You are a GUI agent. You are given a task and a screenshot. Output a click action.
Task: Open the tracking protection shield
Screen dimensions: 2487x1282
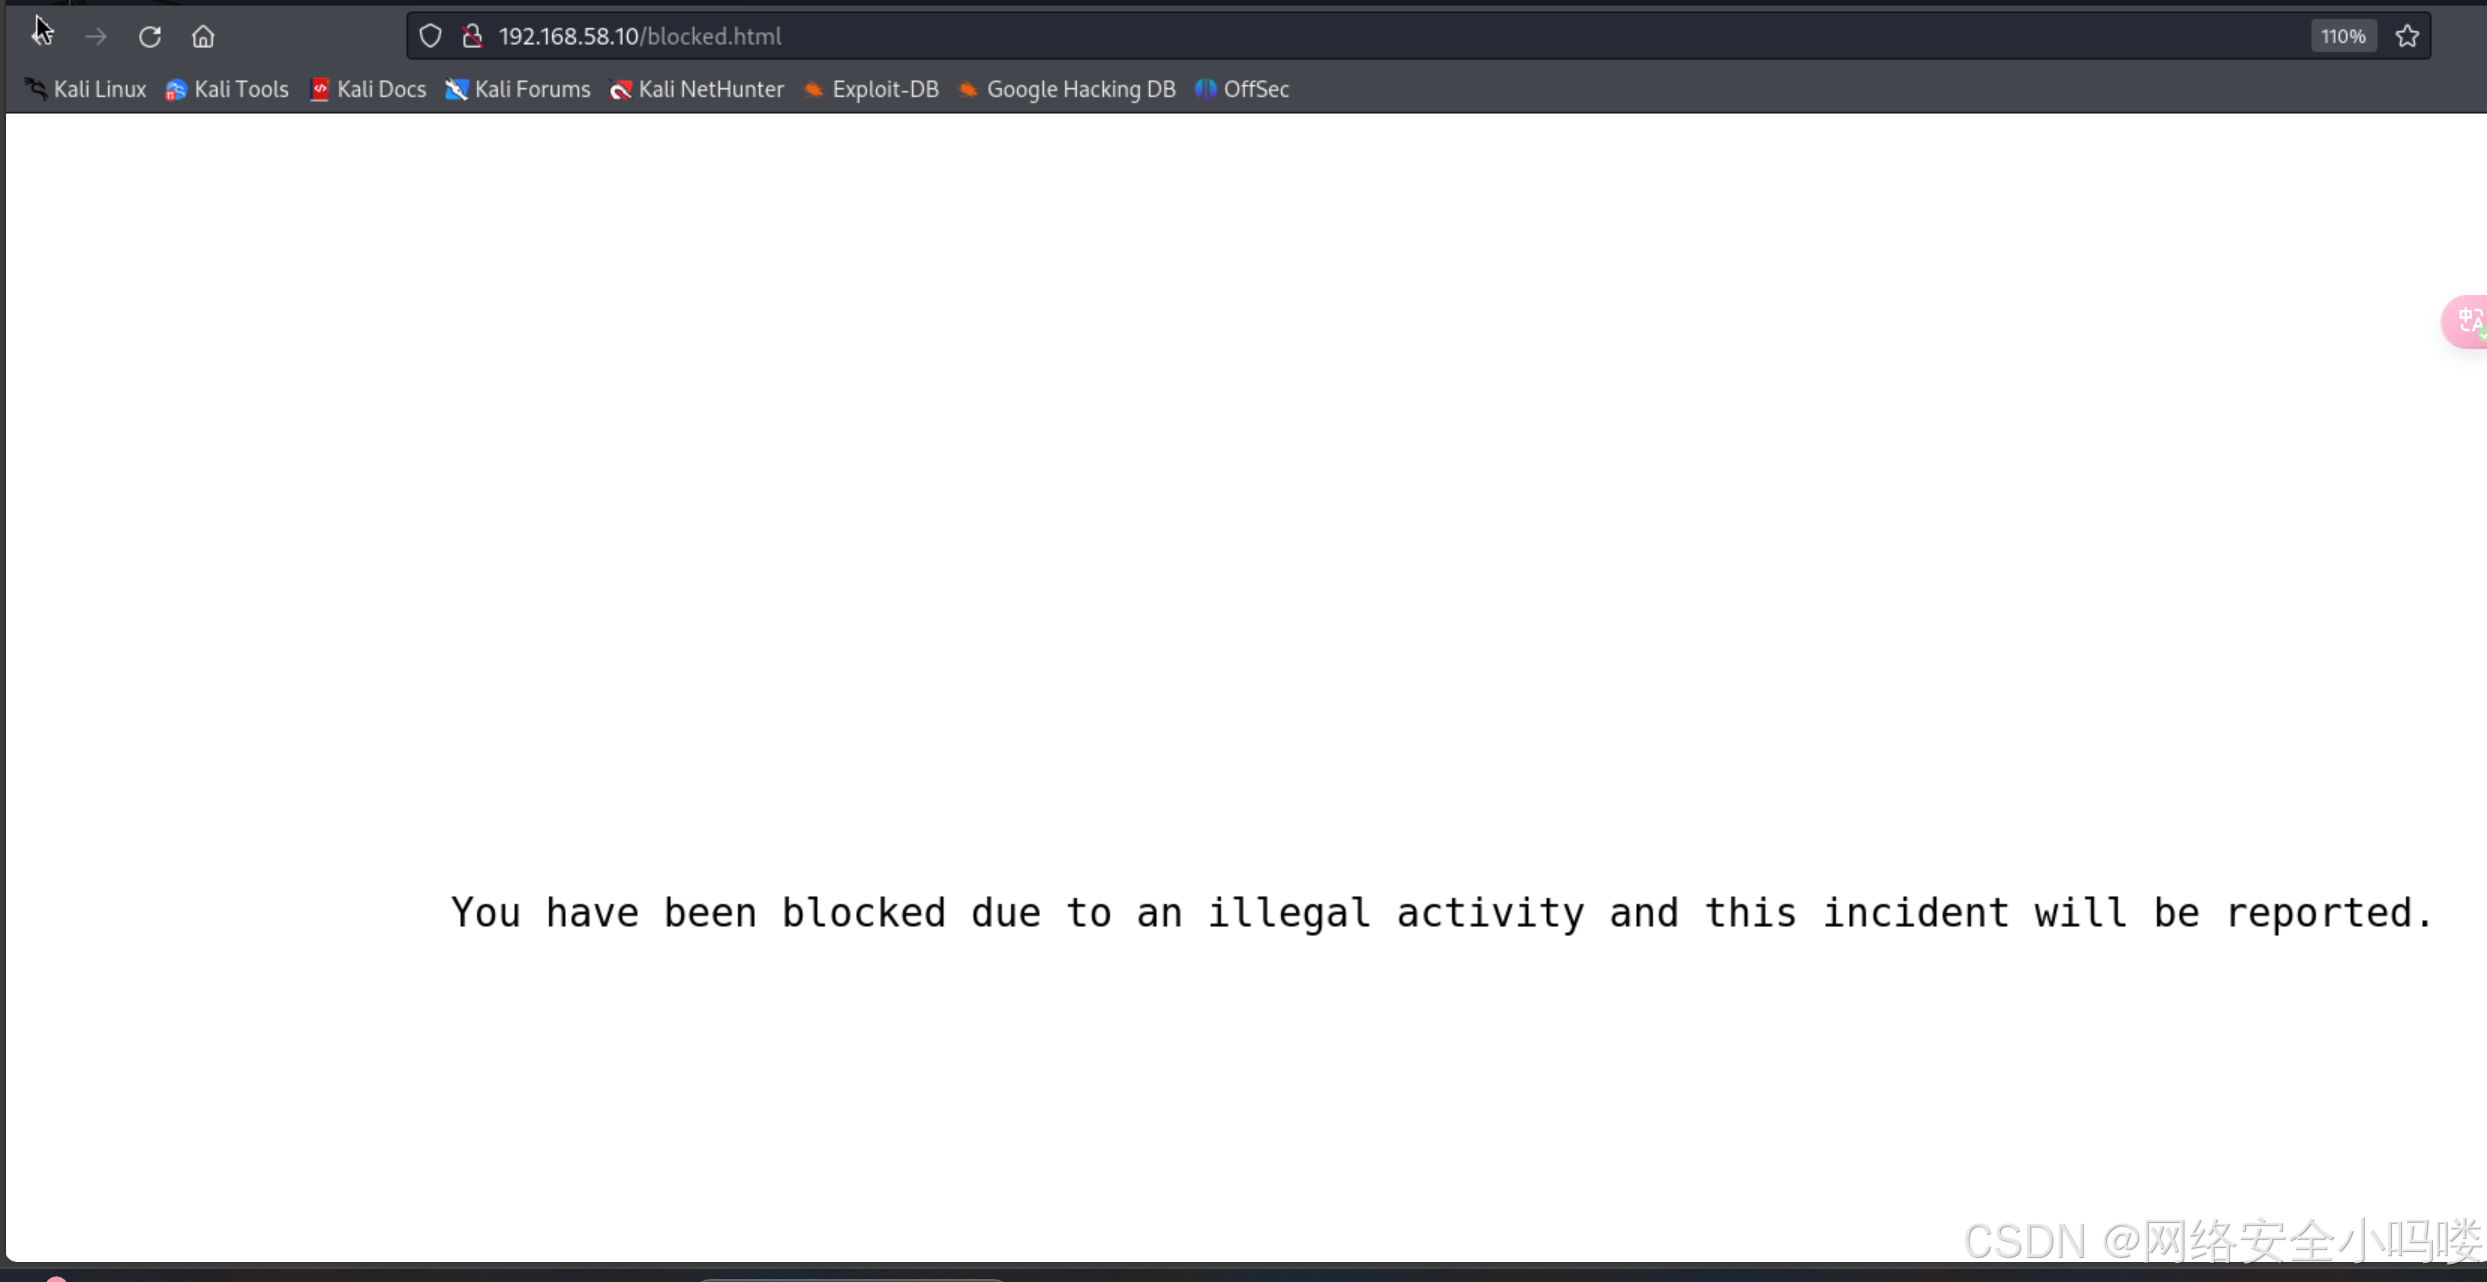(x=430, y=37)
